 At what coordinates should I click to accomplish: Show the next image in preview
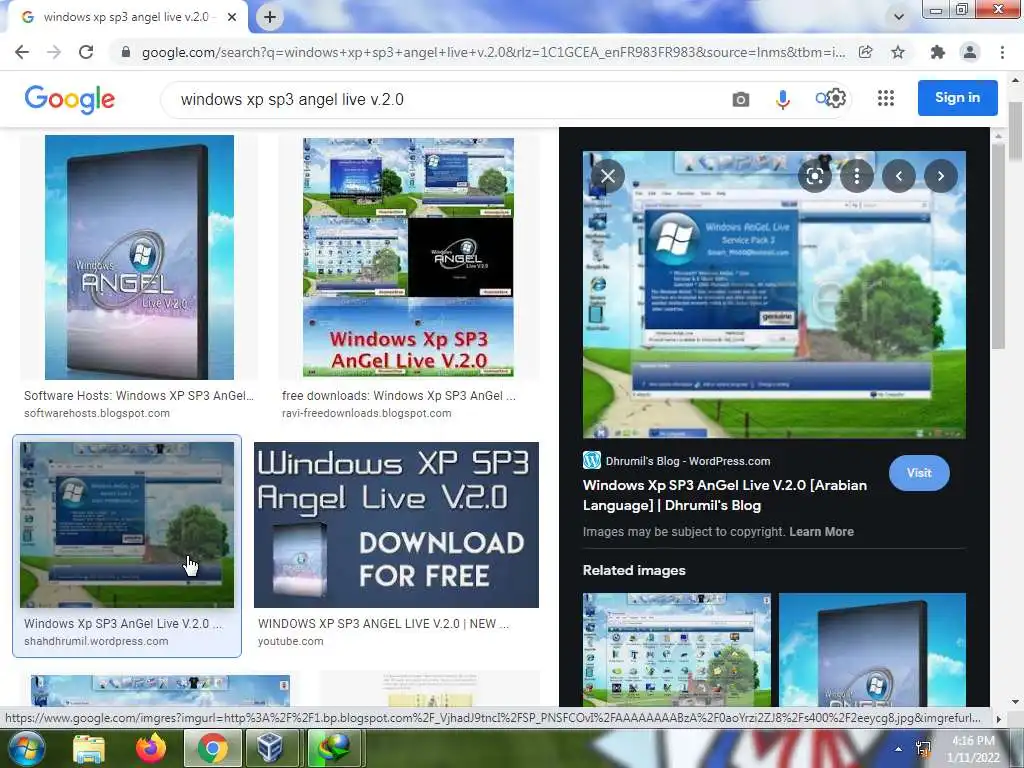point(940,176)
